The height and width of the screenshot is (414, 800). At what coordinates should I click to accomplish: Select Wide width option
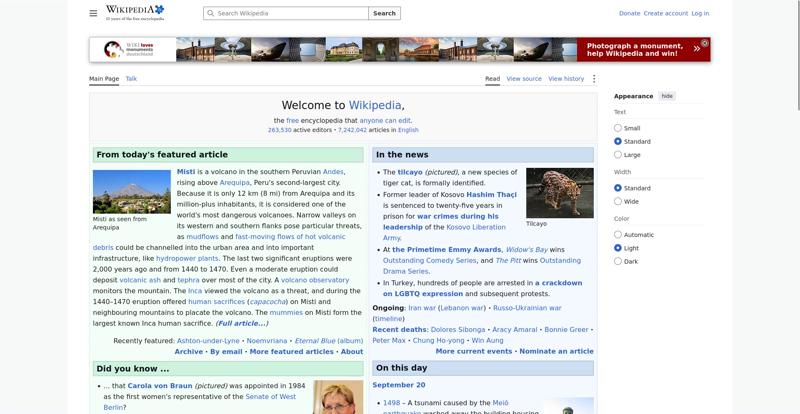(x=618, y=201)
